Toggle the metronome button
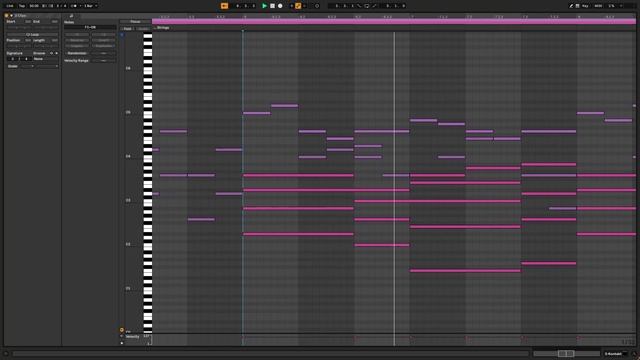Image resolution: width=640 pixels, height=360 pixels. point(74,6)
